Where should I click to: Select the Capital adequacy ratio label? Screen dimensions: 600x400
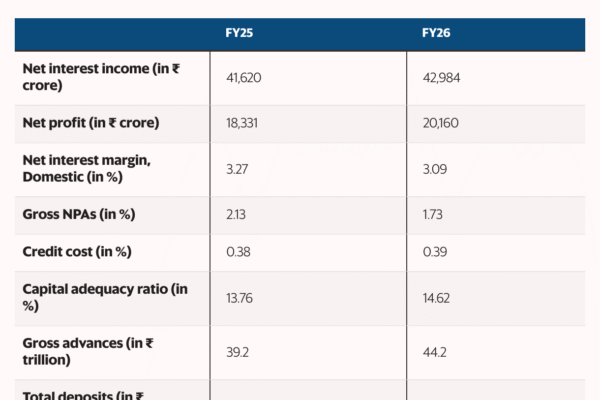105,297
